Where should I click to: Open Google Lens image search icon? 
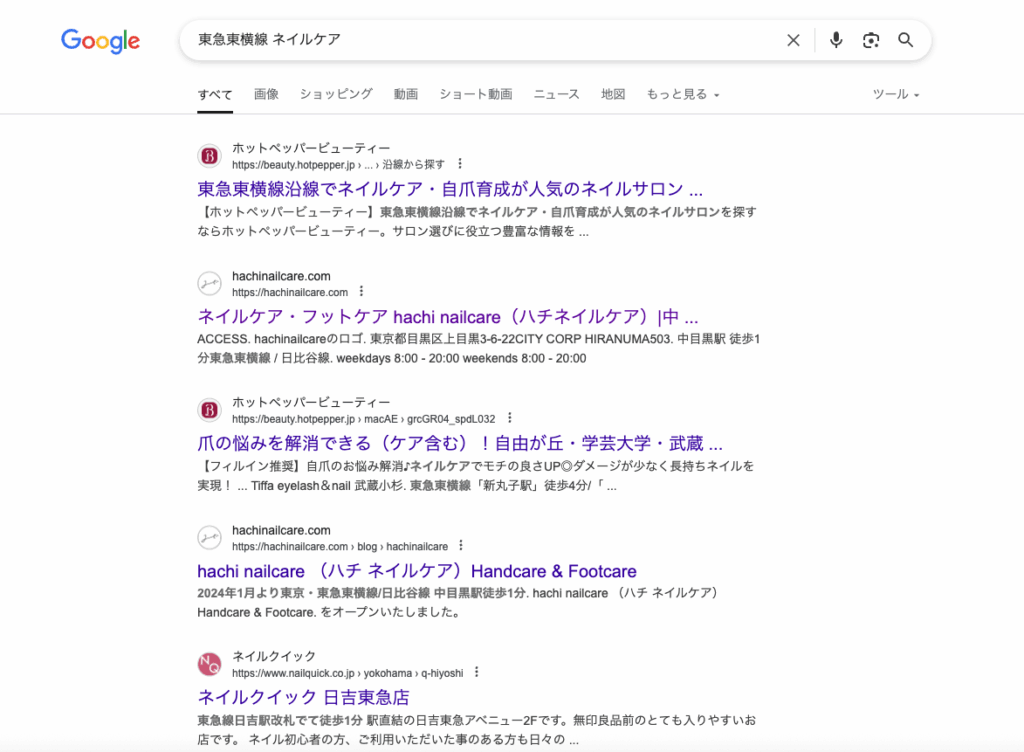(x=871, y=40)
